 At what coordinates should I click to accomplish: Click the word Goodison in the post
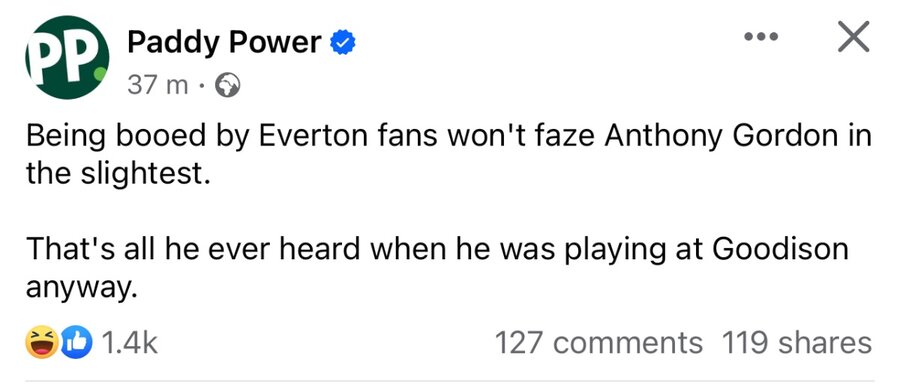pos(780,248)
